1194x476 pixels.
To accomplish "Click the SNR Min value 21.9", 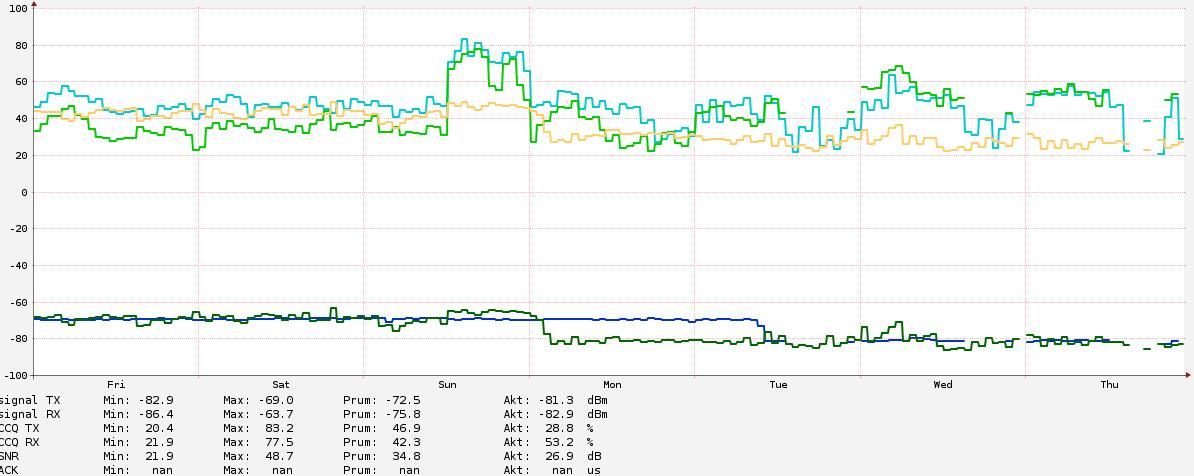I will (160, 456).
